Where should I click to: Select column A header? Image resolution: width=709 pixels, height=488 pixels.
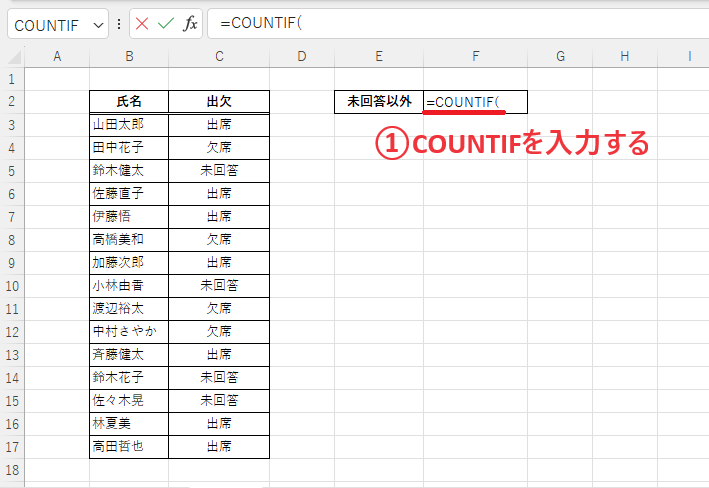click(x=57, y=57)
